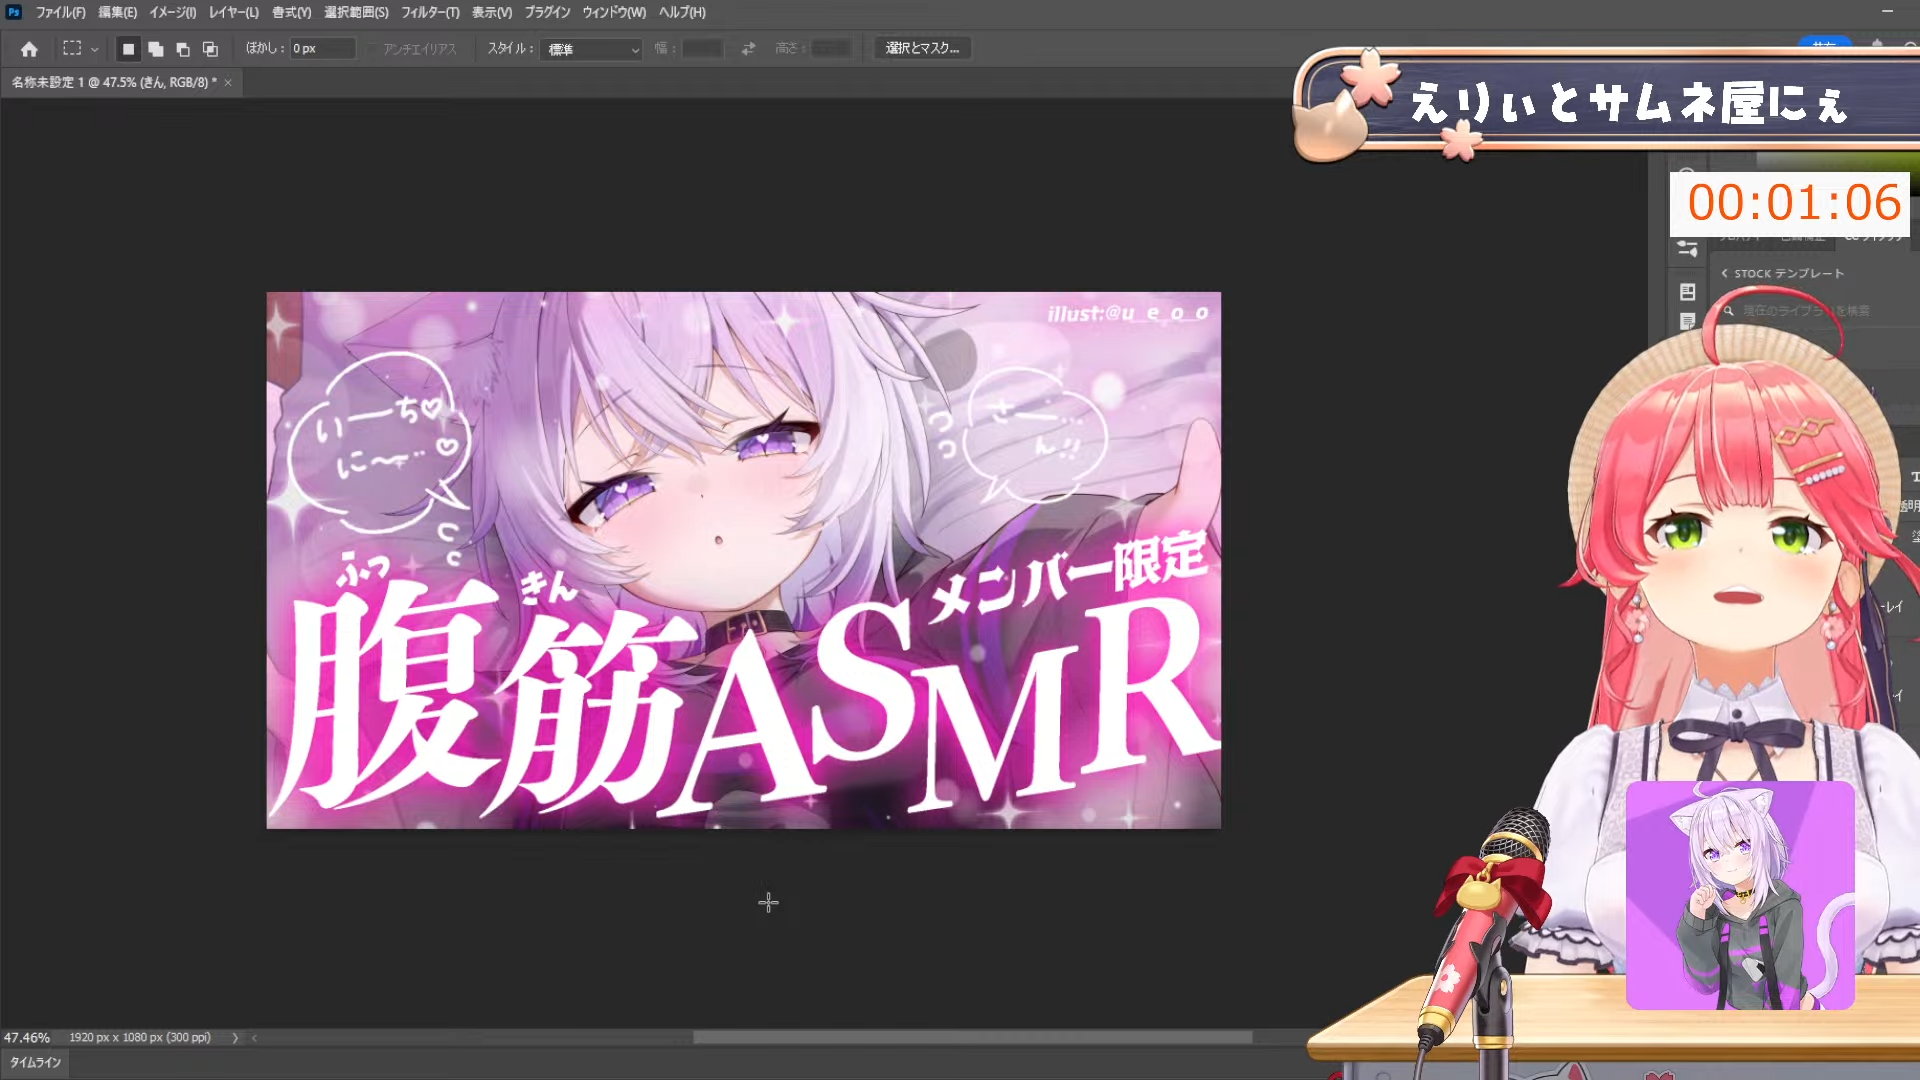Select the Rectangular Marquee tool preset icon

(x=72, y=48)
